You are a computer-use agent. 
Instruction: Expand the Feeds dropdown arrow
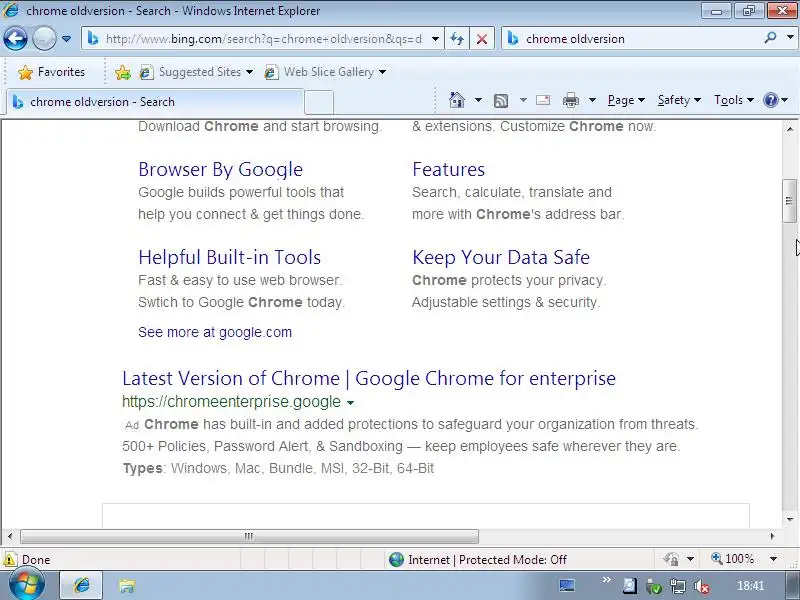(523, 100)
